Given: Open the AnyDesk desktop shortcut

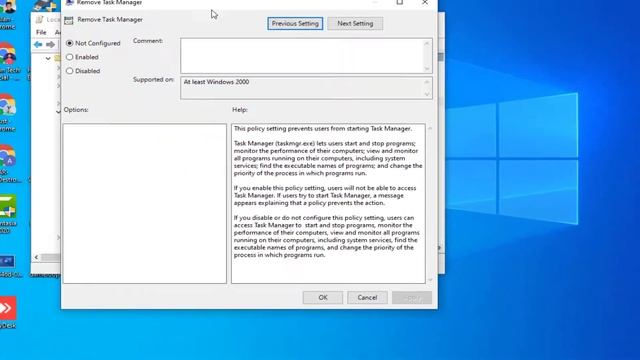Looking at the screenshot, I should coord(8,313).
